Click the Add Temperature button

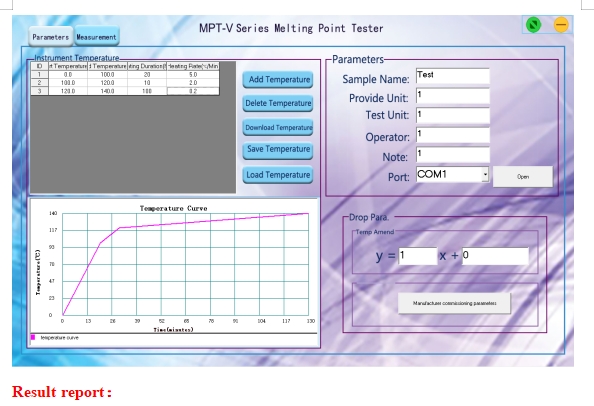tap(278, 80)
